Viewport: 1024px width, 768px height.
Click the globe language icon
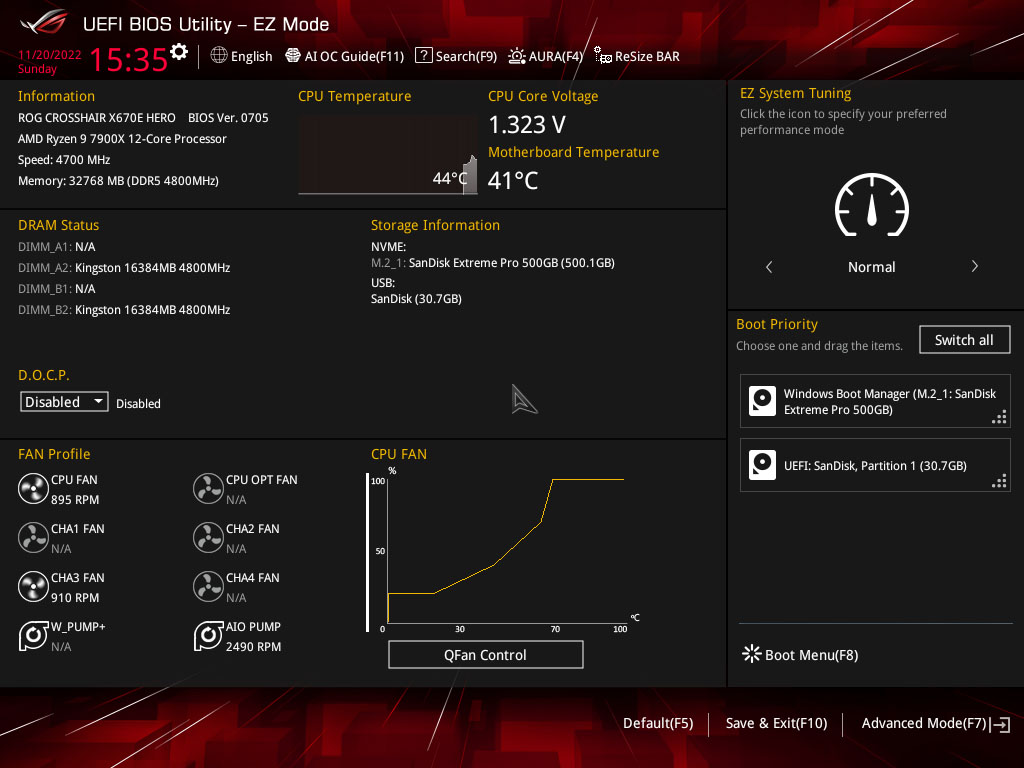tap(219, 56)
